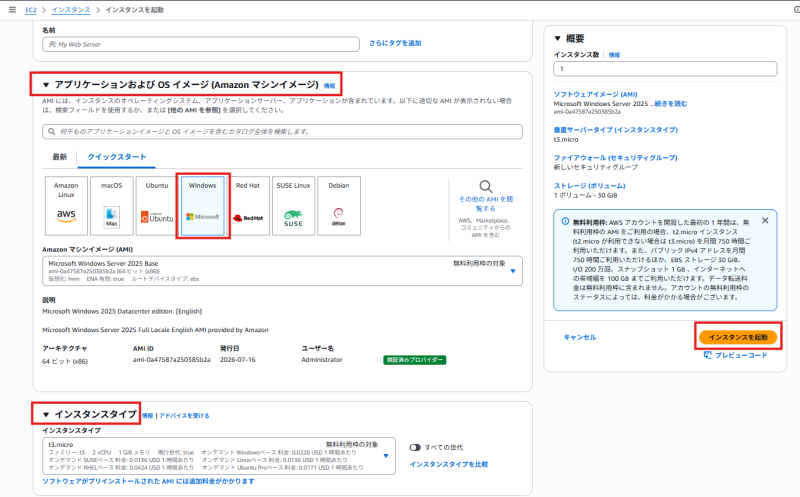Switch to the Quick Start tab
This screenshot has width=800, height=497.
click(116, 157)
